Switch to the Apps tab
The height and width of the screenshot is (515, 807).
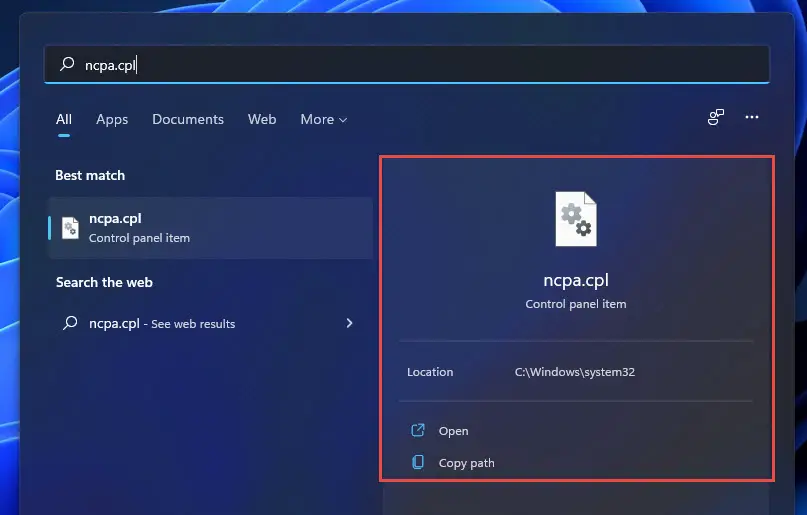[x=112, y=119]
